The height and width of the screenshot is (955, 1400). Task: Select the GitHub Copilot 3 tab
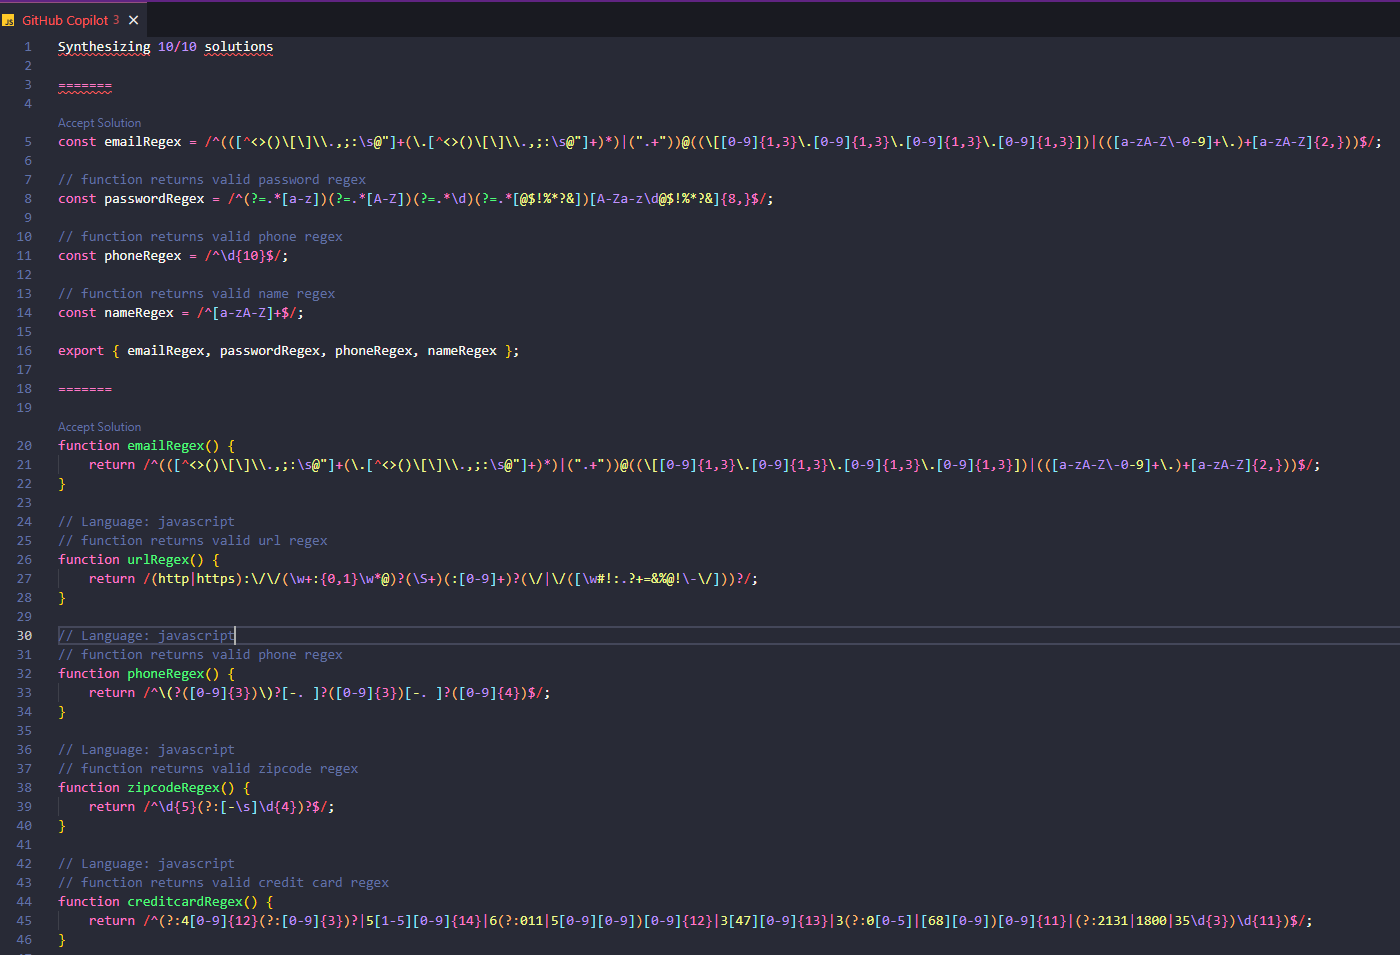[x=70, y=20]
